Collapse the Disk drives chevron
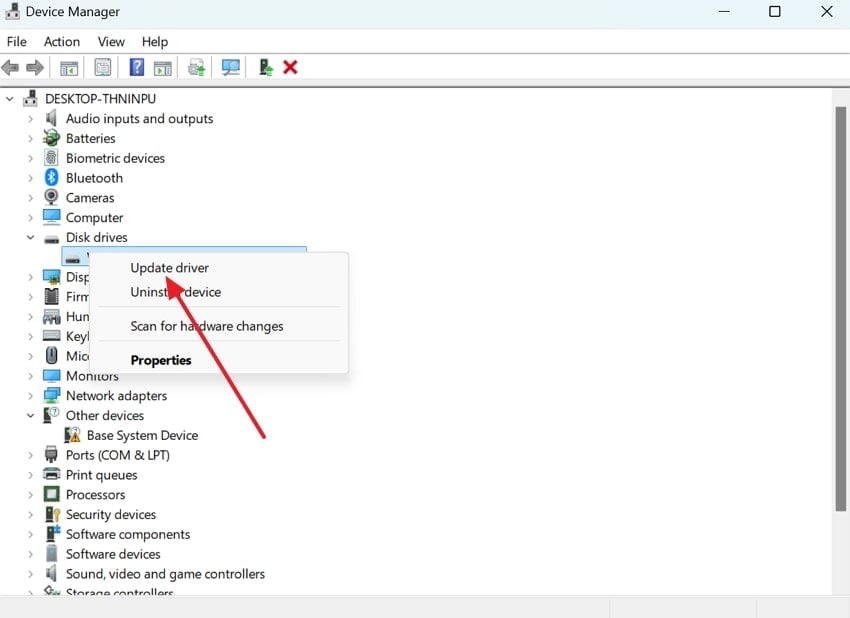The image size is (850, 618). tap(30, 237)
